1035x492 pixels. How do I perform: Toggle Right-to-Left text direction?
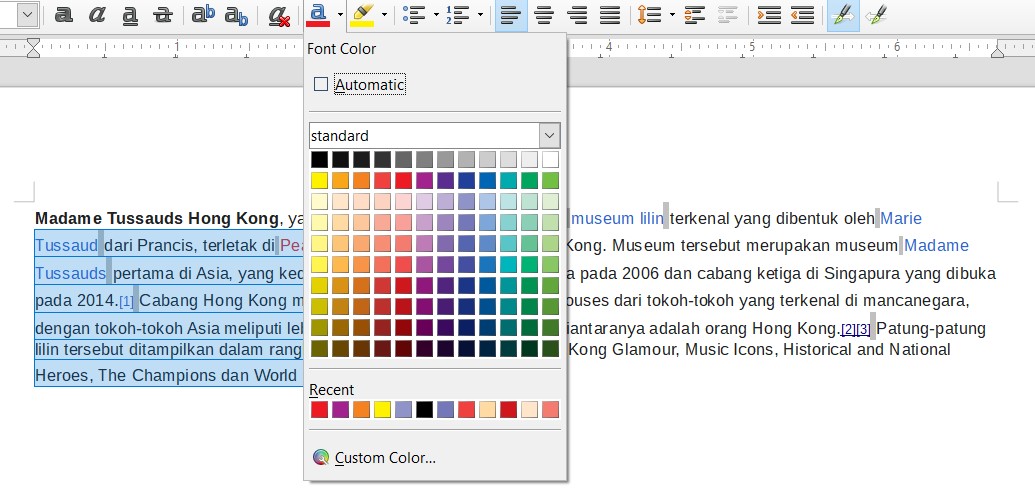pyautogui.click(x=876, y=15)
